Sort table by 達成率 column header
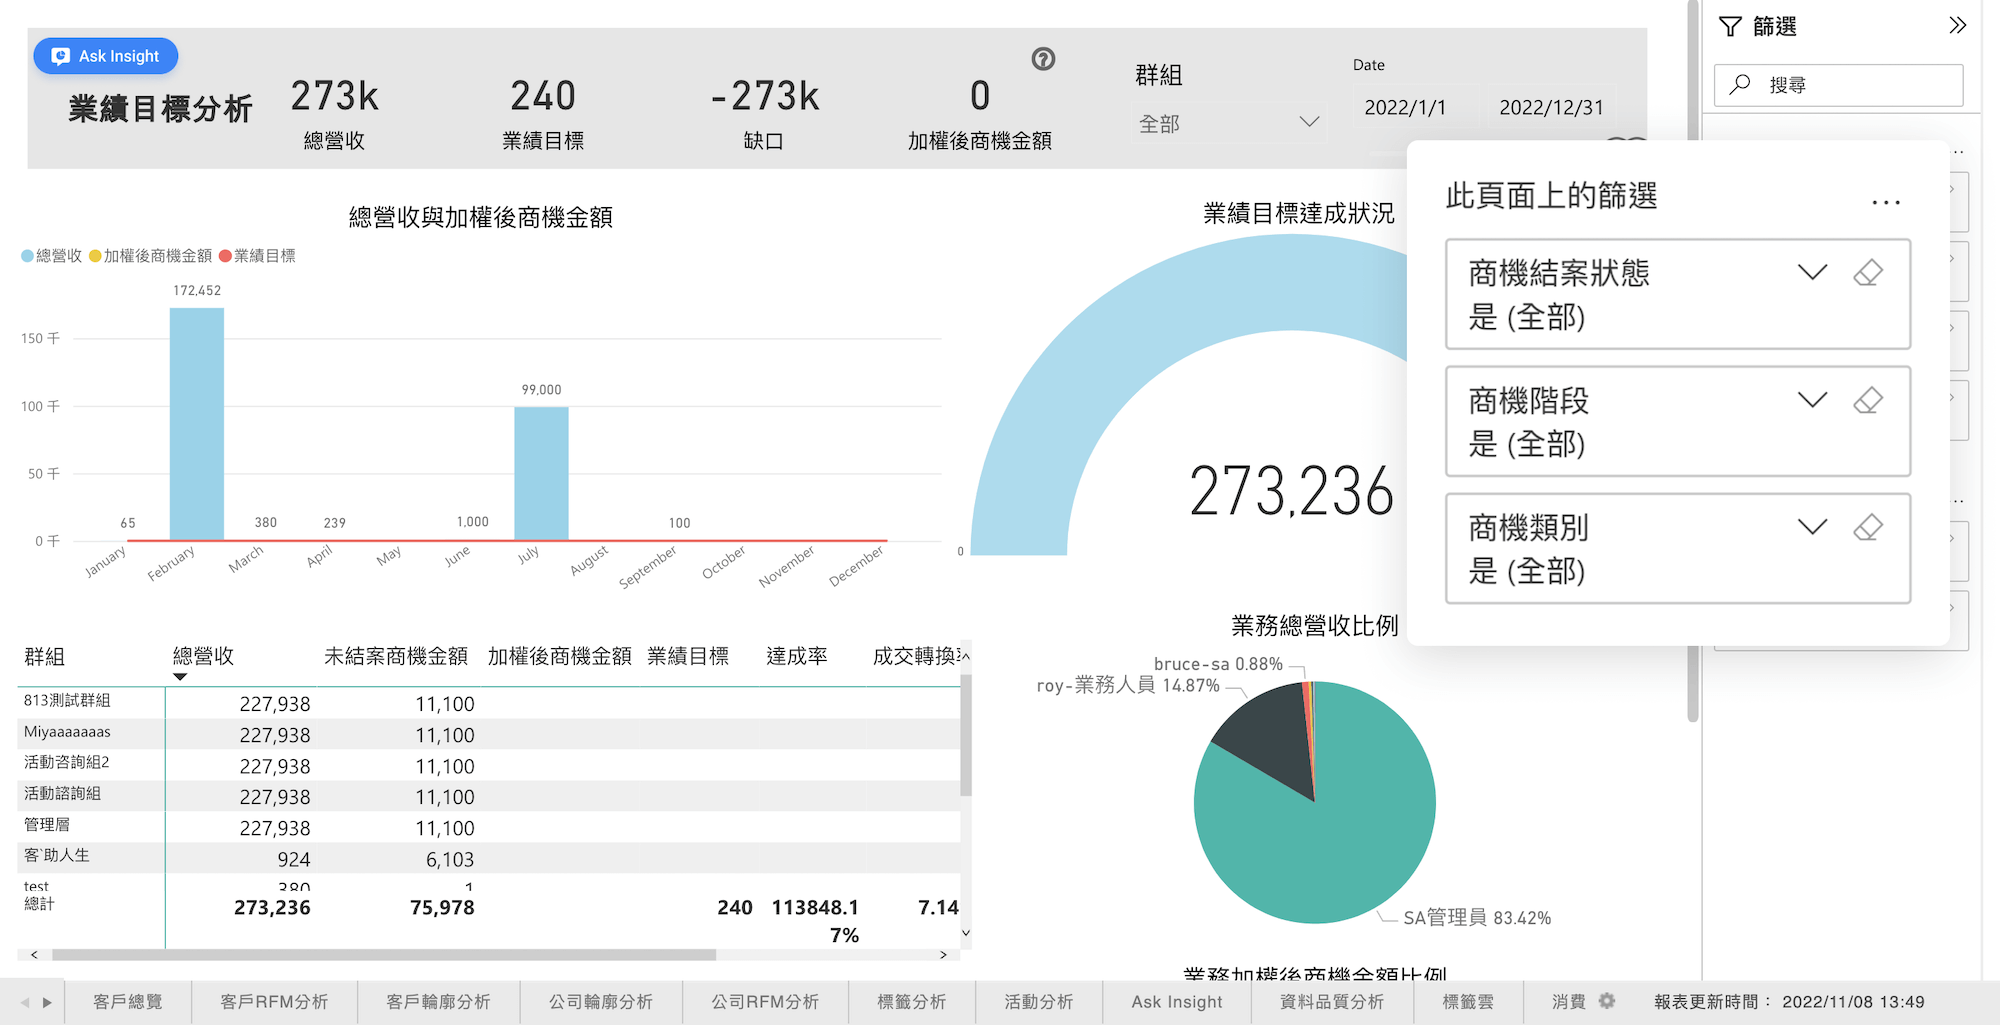This screenshot has height=1025, width=2000. tap(797, 656)
